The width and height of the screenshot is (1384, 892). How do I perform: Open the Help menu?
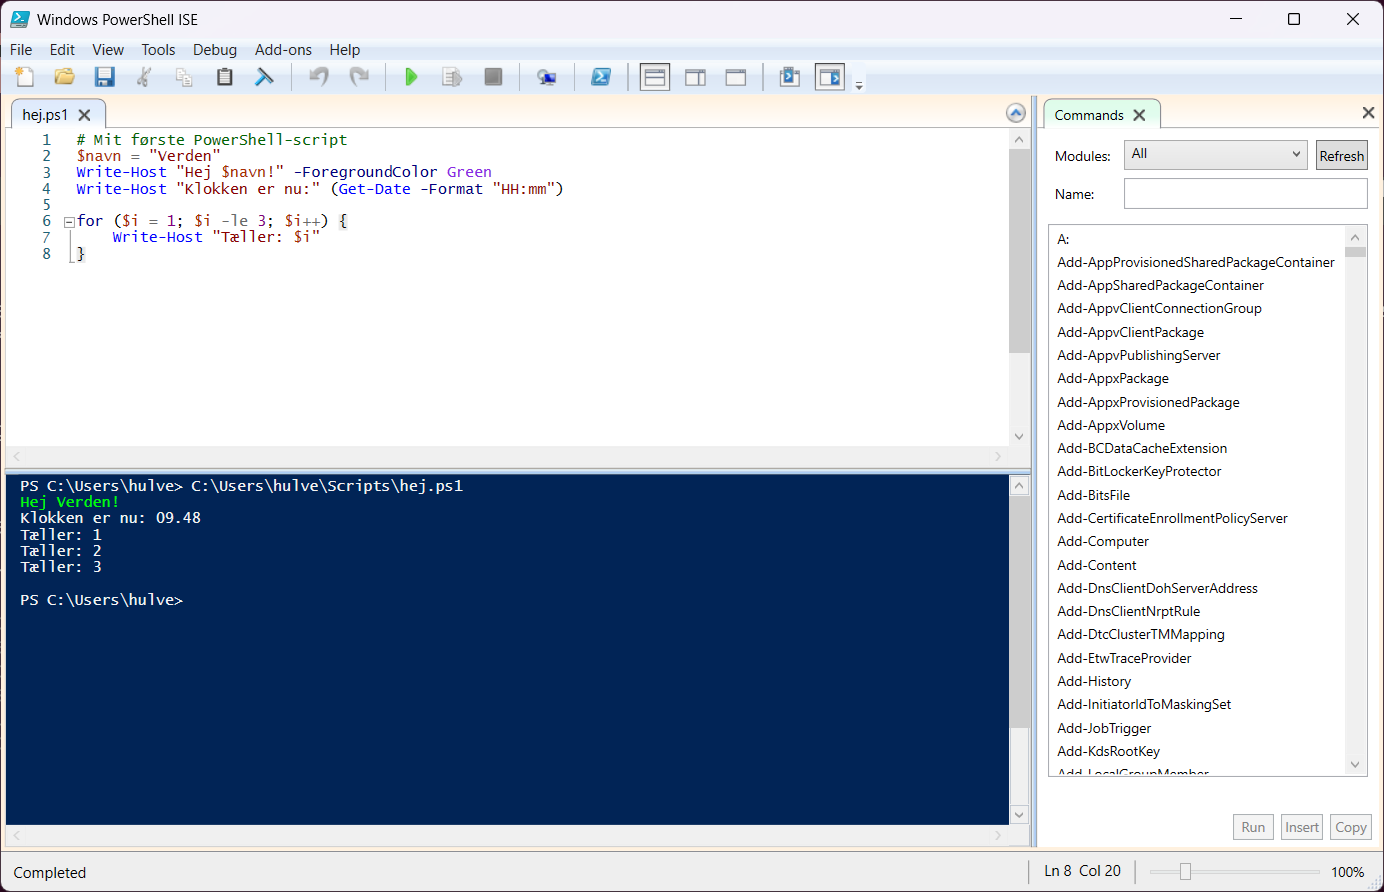pyautogui.click(x=345, y=50)
